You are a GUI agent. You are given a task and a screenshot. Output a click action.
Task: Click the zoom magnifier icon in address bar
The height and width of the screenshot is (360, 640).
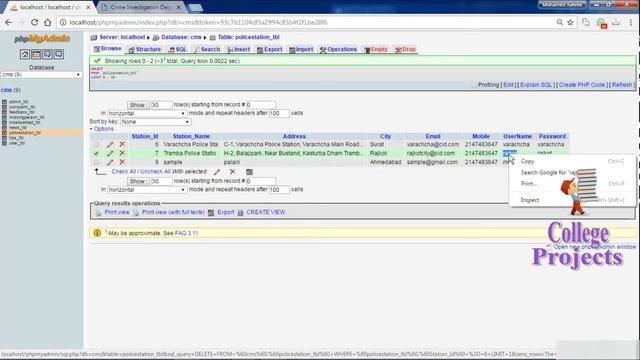click(x=560, y=22)
